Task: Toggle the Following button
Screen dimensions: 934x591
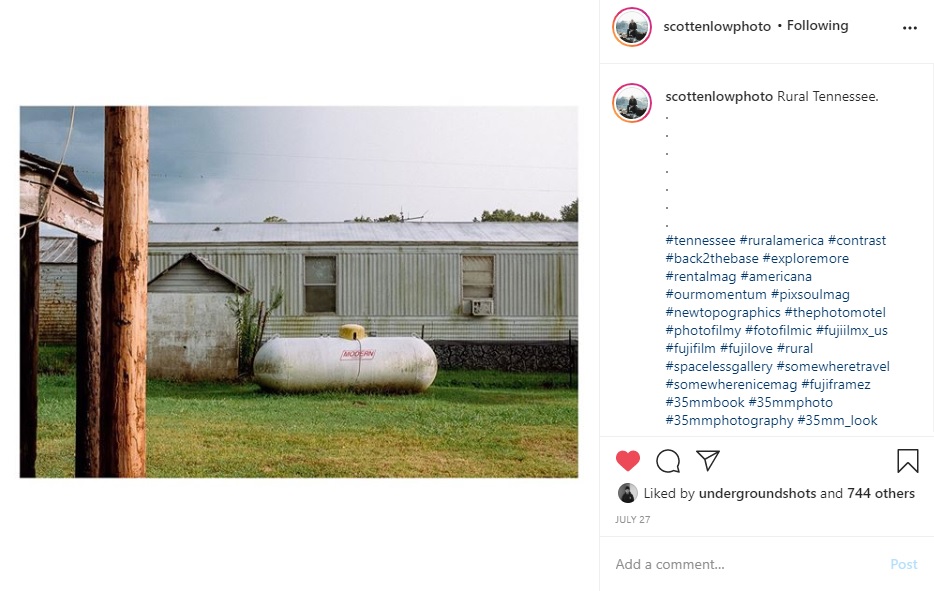Action: [x=817, y=26]
